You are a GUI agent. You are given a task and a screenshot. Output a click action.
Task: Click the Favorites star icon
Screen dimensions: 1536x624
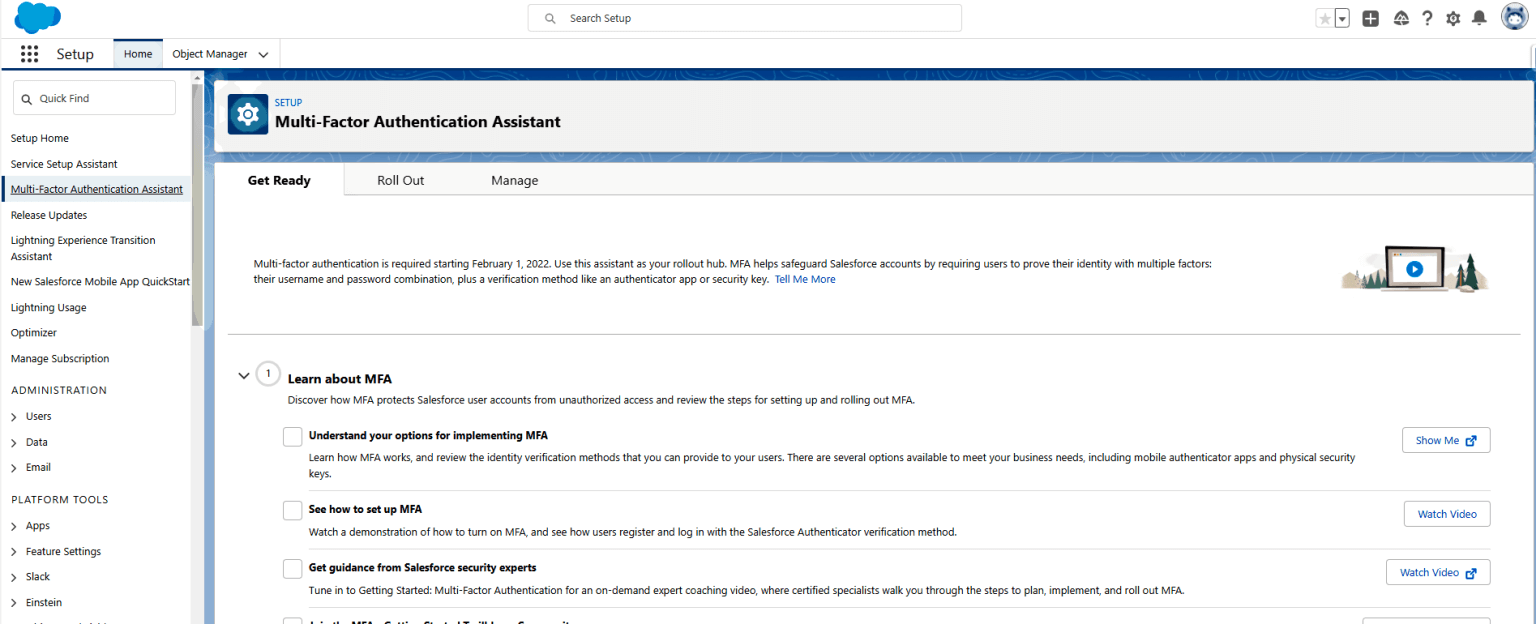click(x=1325, y=18)
